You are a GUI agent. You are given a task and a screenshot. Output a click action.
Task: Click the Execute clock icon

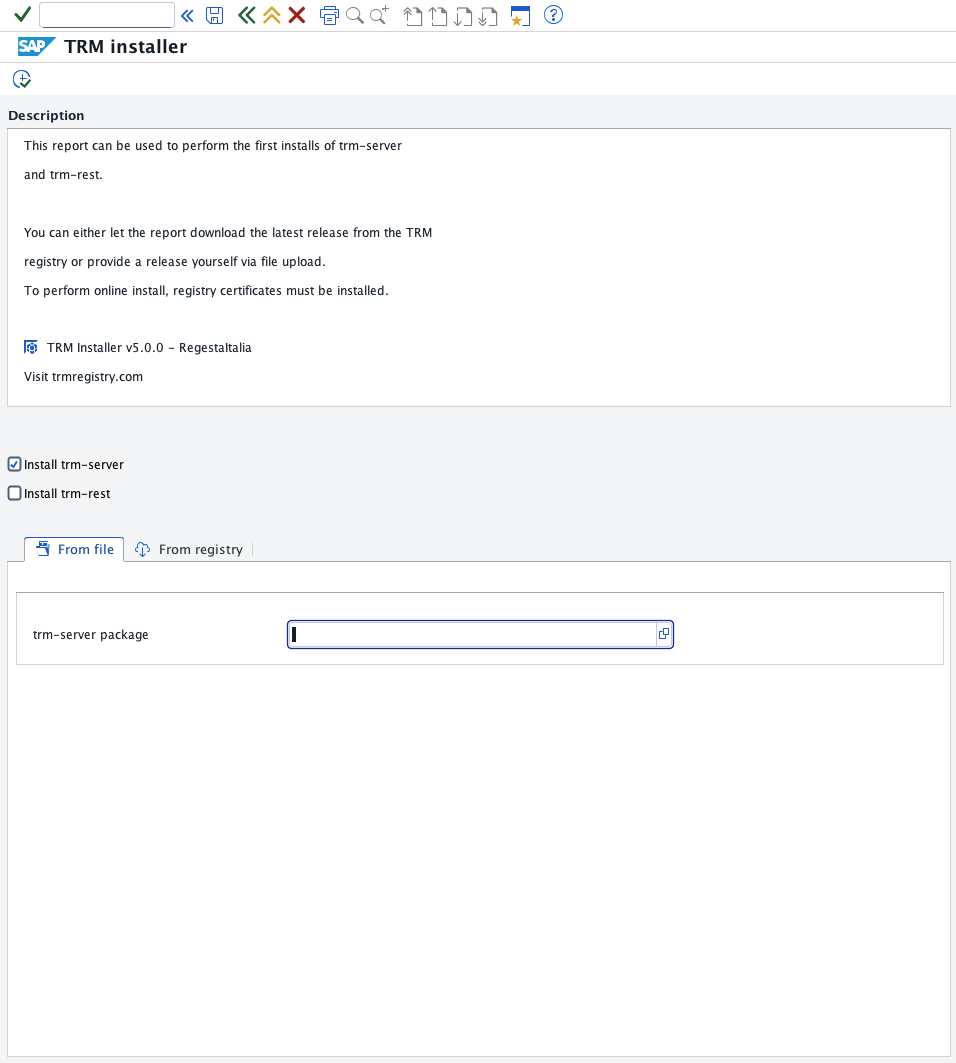point(22,79)
